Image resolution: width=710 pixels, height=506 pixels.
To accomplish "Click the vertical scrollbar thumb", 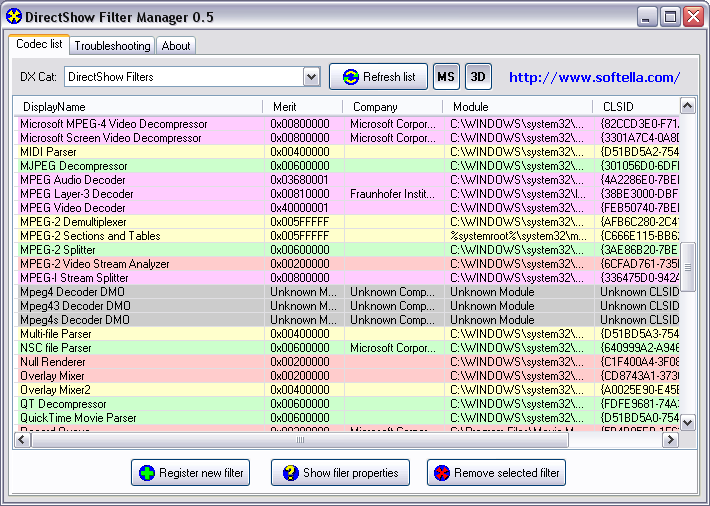I will tap(687, 267).
